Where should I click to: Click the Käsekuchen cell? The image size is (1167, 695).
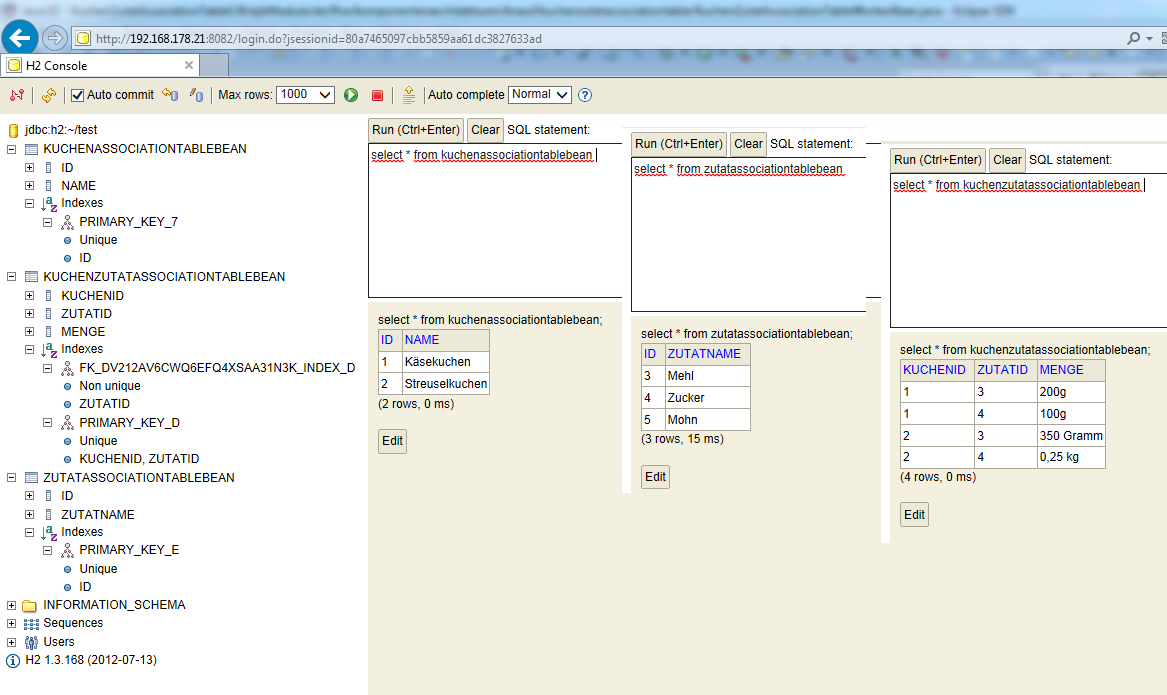click(445, 362)
